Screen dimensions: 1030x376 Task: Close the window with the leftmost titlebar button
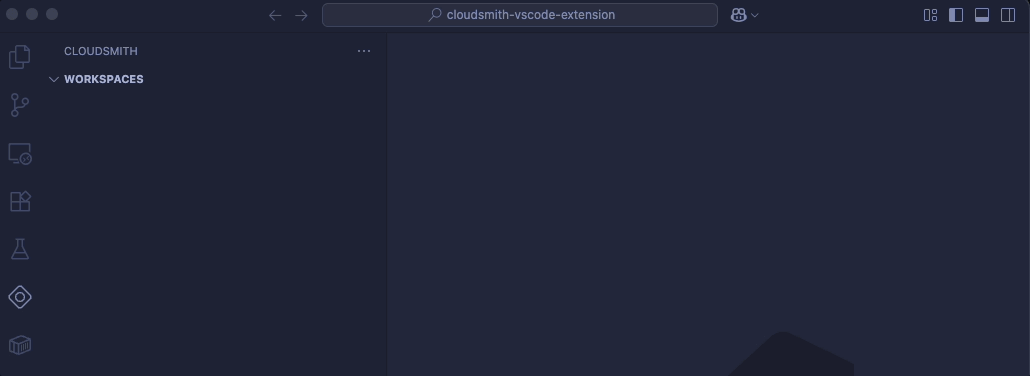point(12,14)
